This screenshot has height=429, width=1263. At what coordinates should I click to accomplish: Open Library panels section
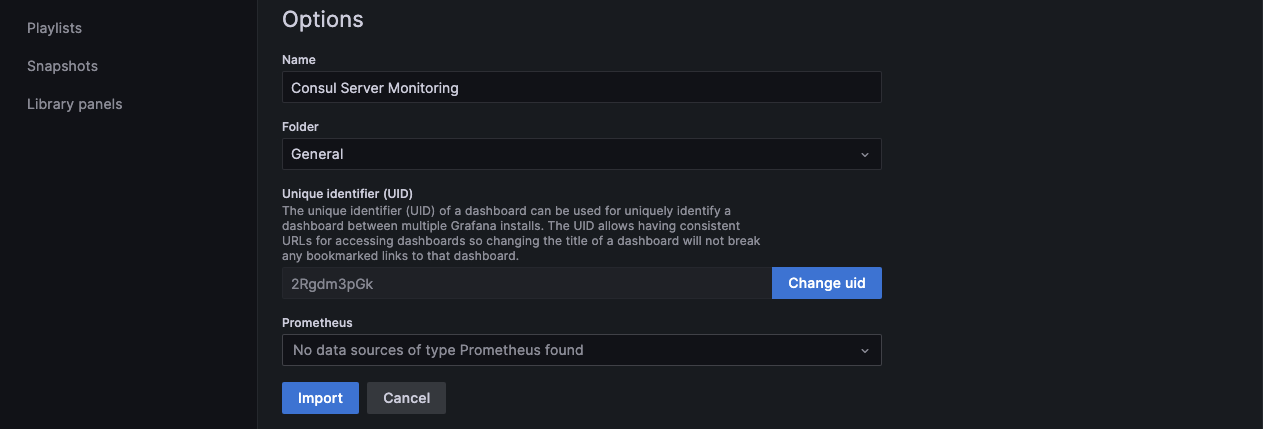tap(74, 104)
